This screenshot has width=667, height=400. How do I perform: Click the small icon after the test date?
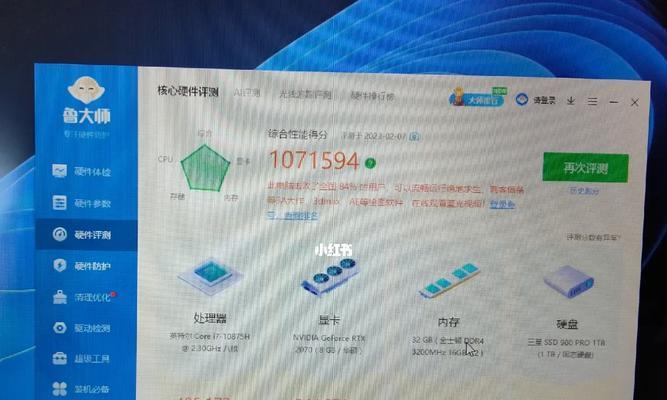coord(414,137)
